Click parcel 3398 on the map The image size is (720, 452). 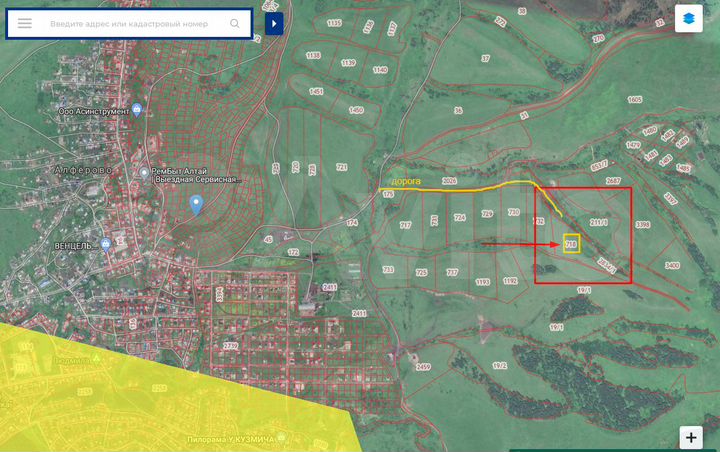coord(643,225)
